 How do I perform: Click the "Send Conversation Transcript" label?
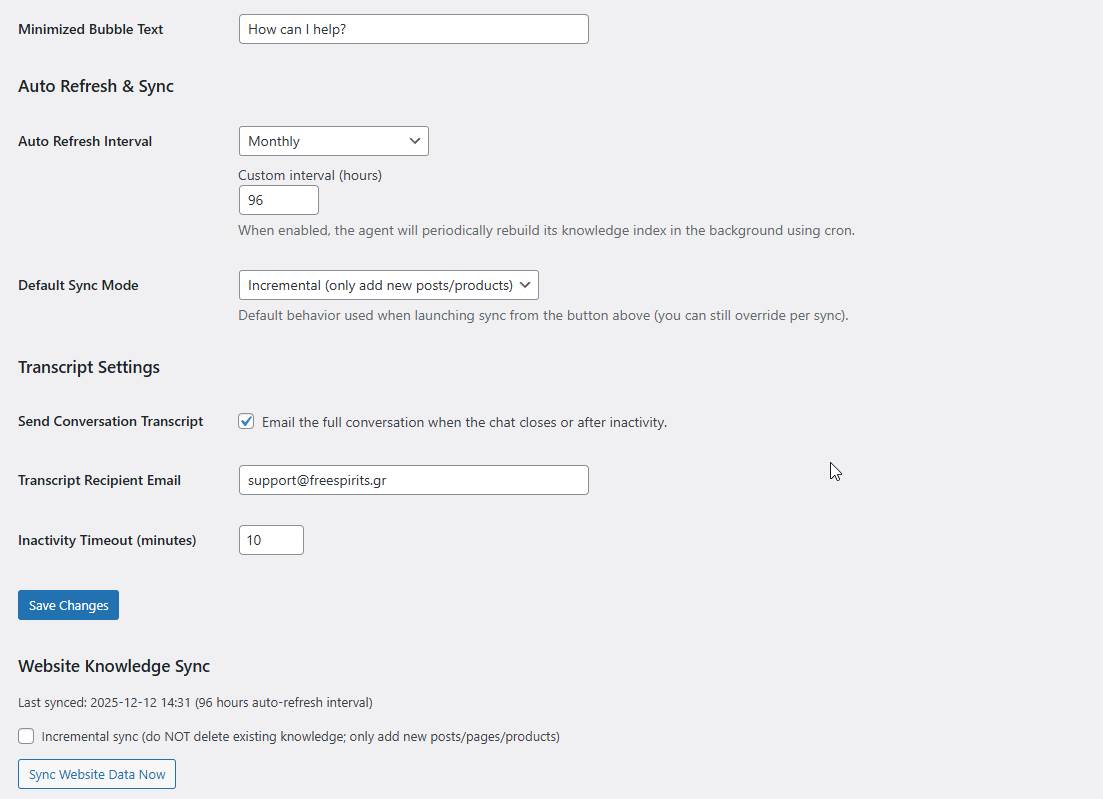[x=110, y=421]
